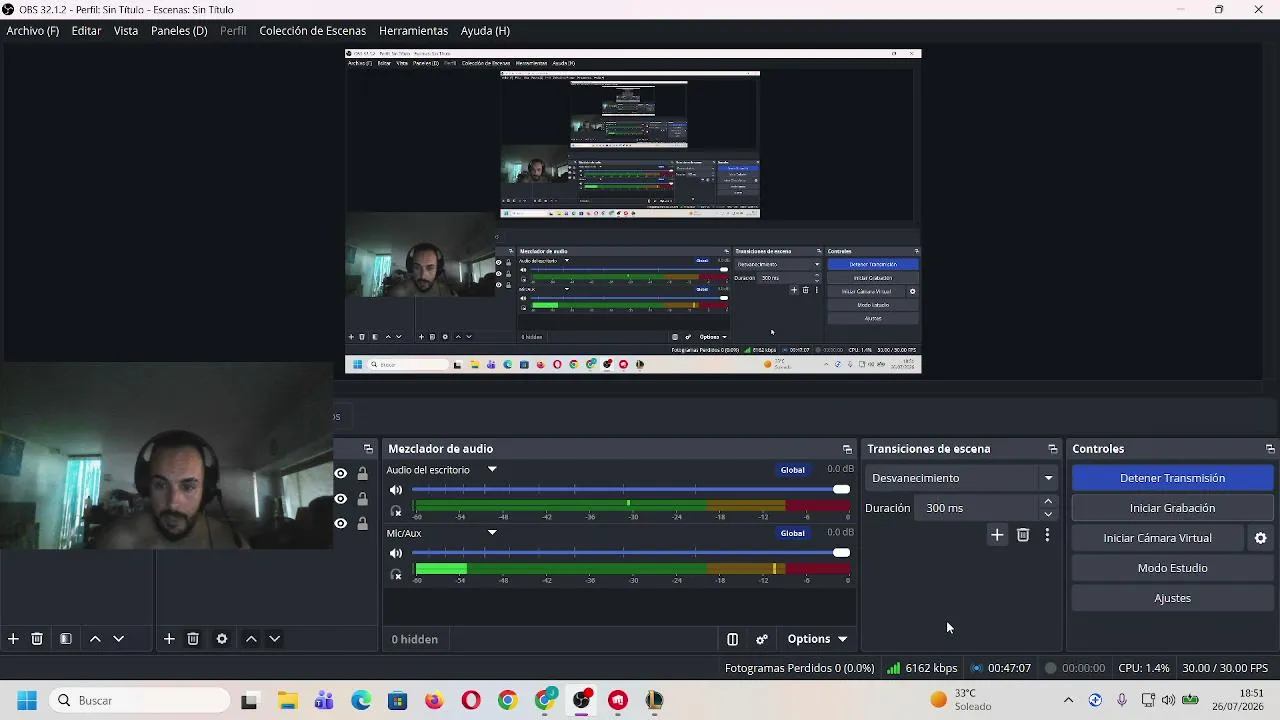Mute Mic/Aux speaker icon
The width and height of the screenshot is (1280, 720).
click(x=396, y=553)
